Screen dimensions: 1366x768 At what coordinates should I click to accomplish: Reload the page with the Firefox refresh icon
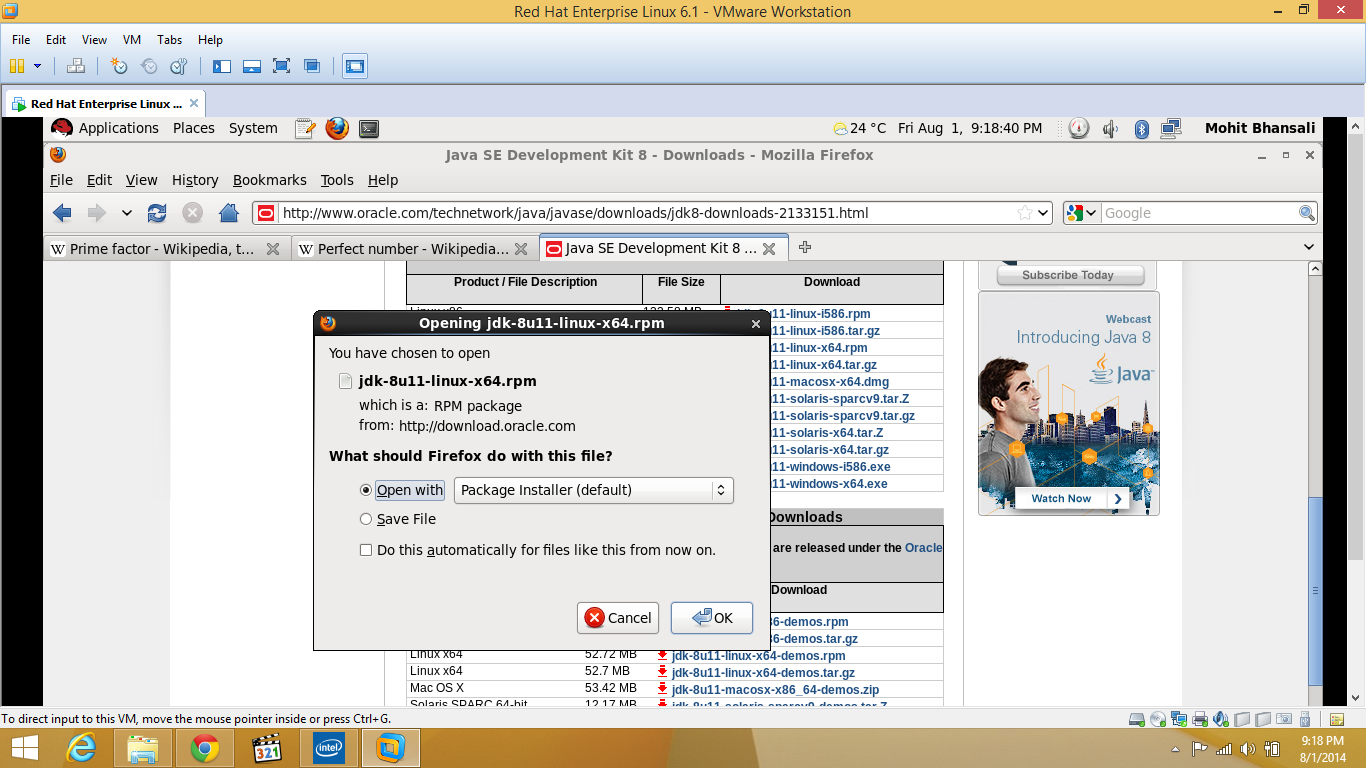pos(157,212)
